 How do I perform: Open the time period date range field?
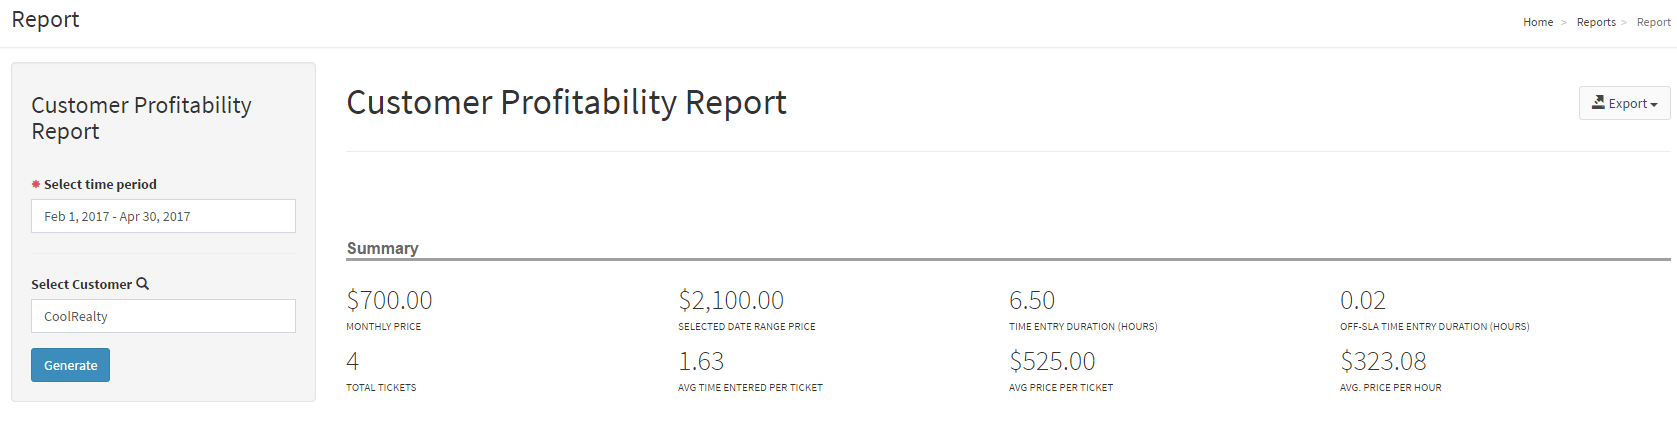coord(163,216)
